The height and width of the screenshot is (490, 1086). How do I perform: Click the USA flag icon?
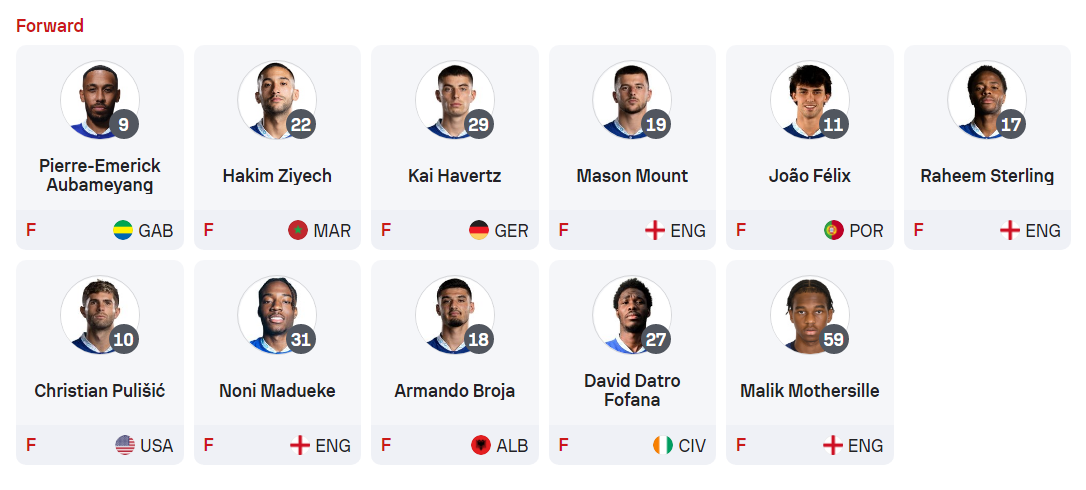point(125,445)
